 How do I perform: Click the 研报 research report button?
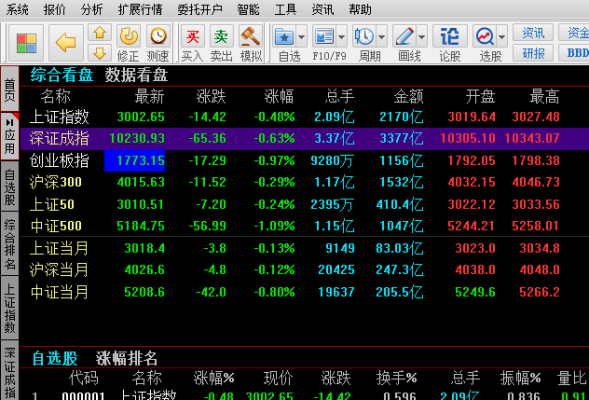tap(533, 53)
